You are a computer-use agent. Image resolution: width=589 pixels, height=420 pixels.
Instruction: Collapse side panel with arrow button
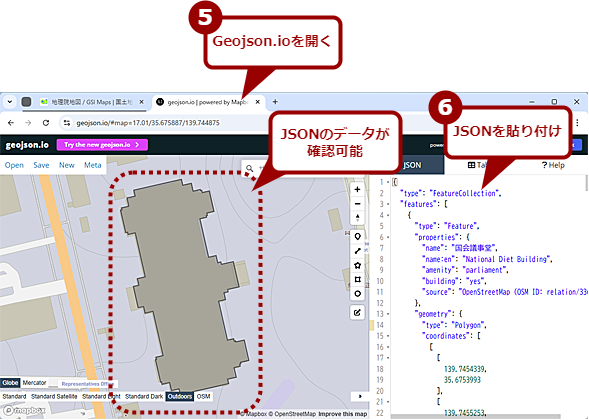click(359, 396)
